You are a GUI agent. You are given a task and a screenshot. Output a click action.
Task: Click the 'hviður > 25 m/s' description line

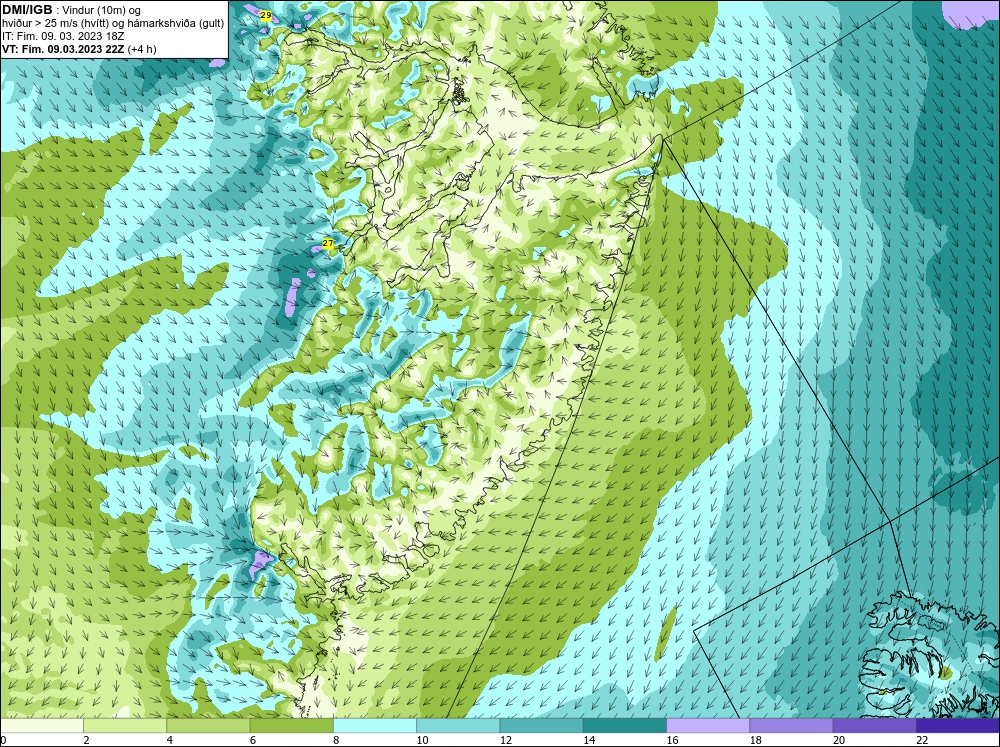point(113,24)
